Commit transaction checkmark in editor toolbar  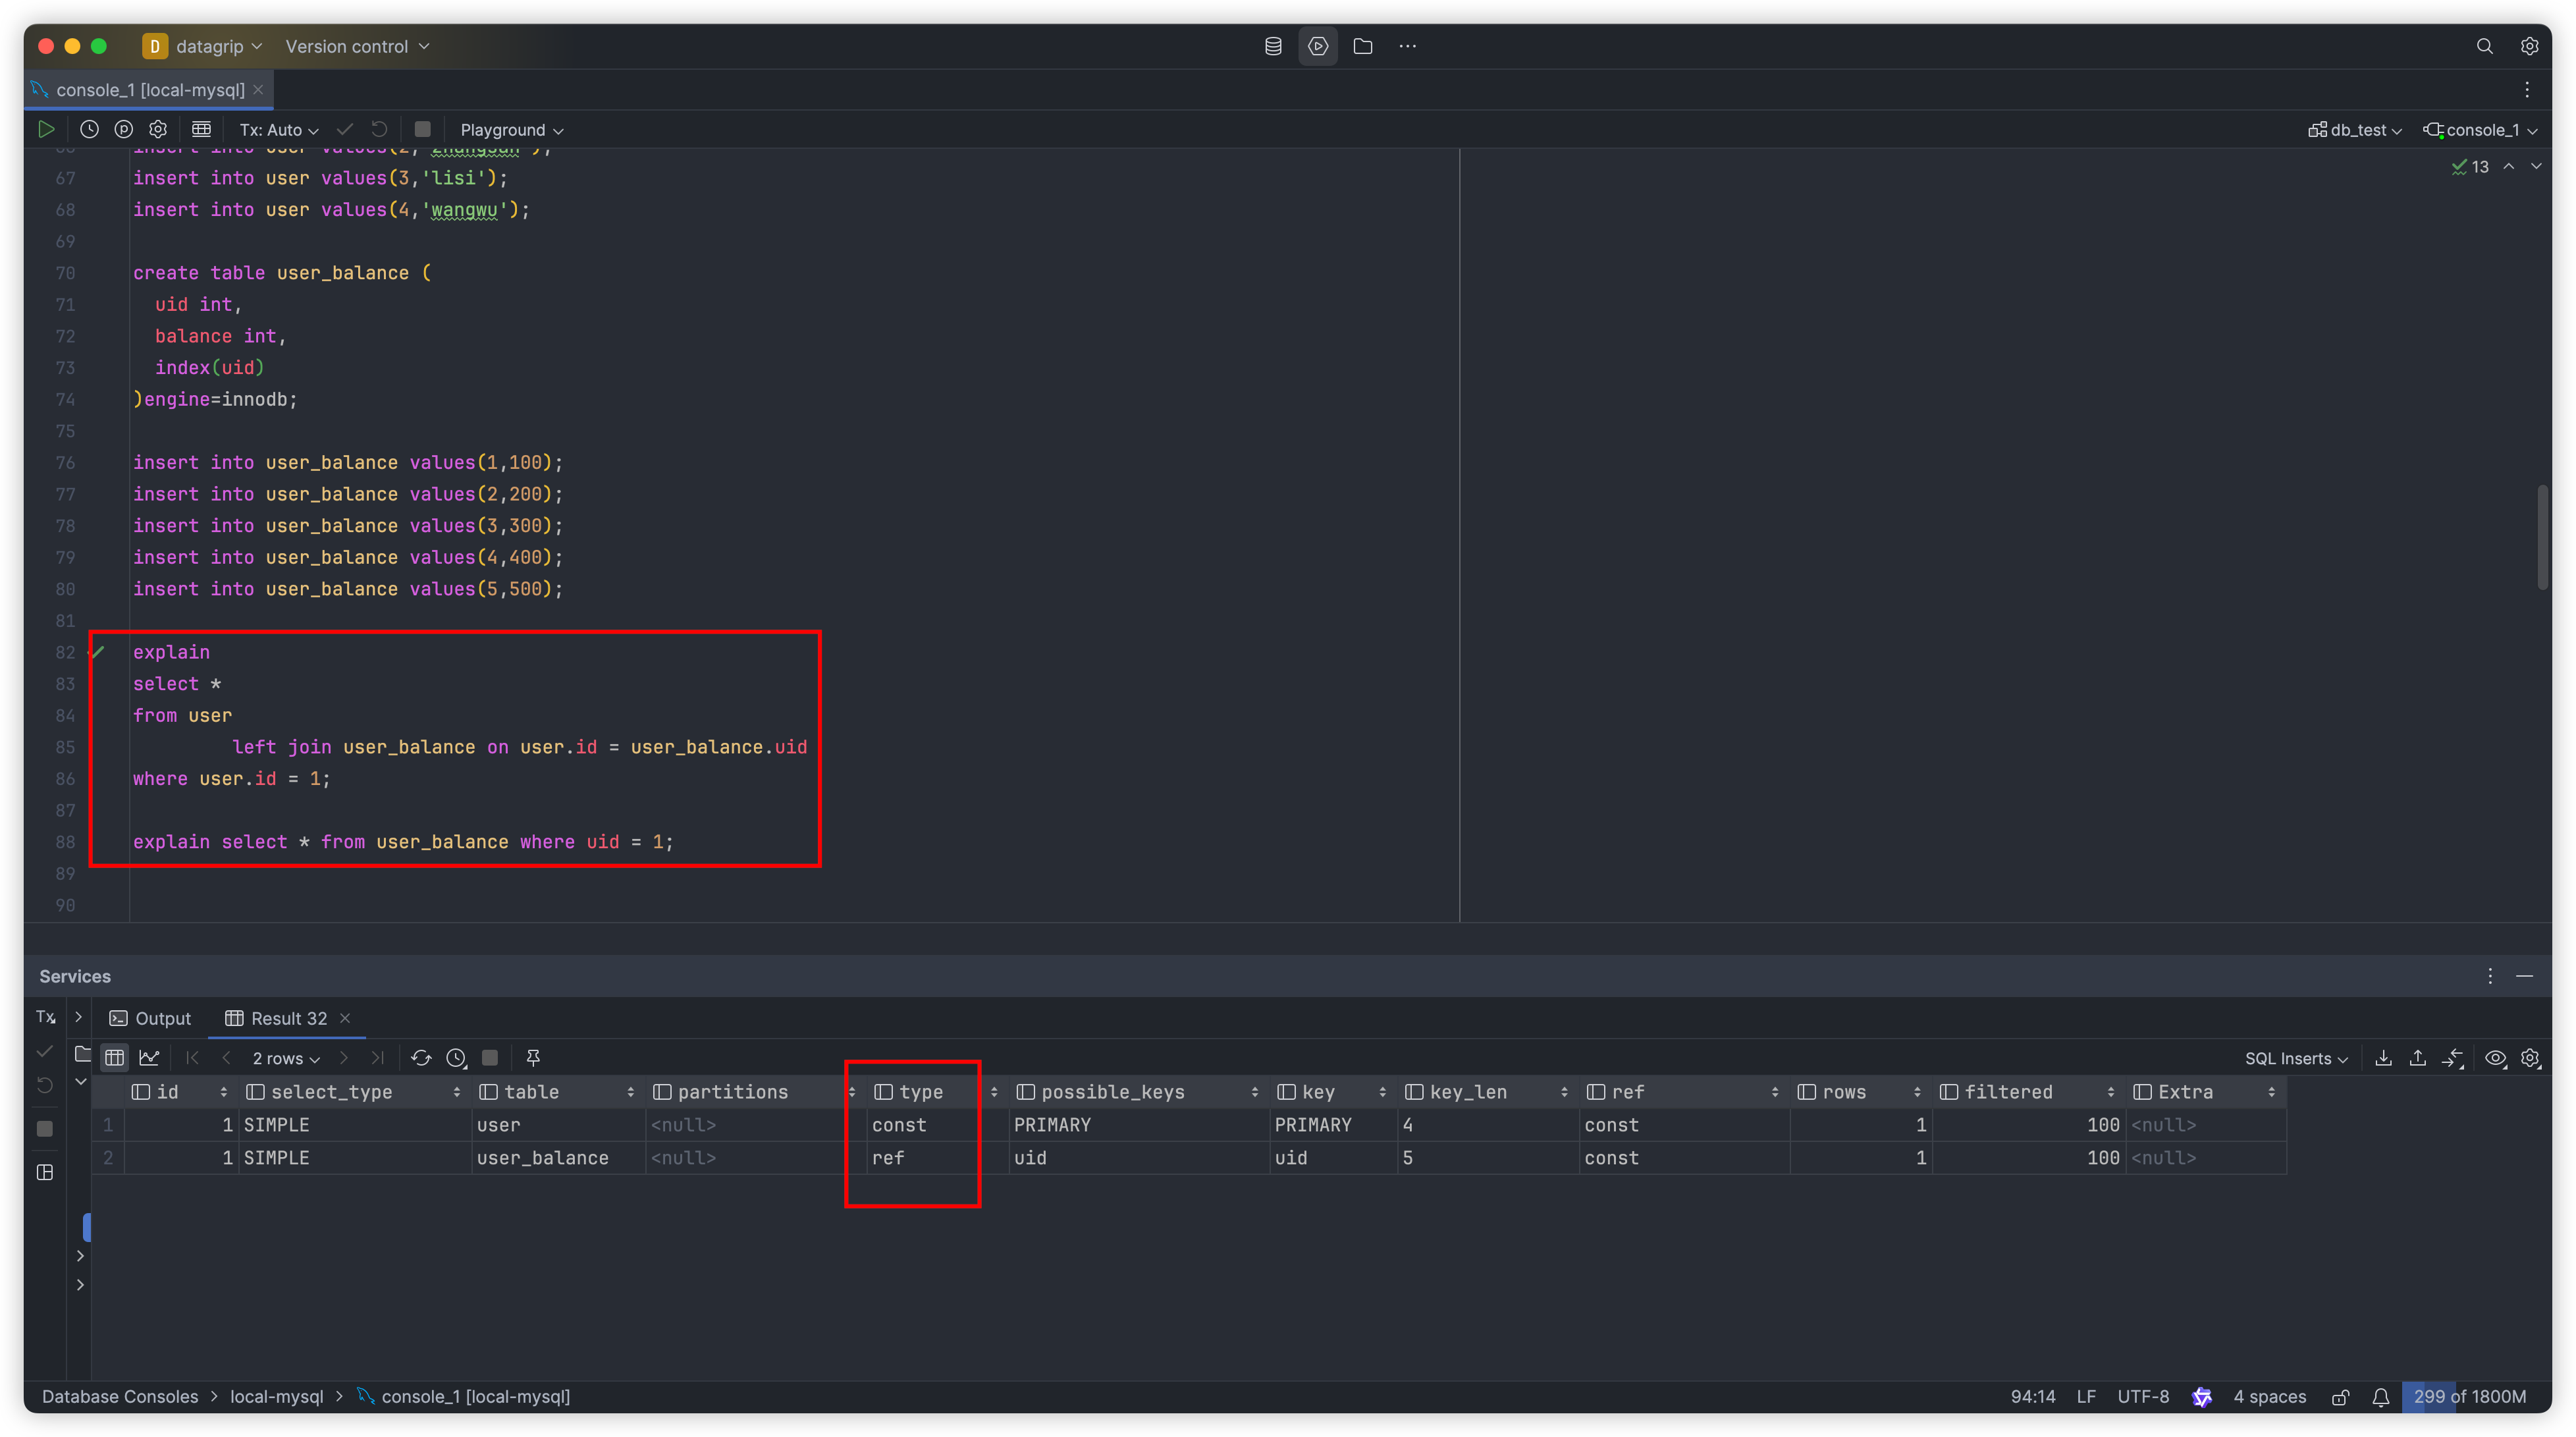345,129
